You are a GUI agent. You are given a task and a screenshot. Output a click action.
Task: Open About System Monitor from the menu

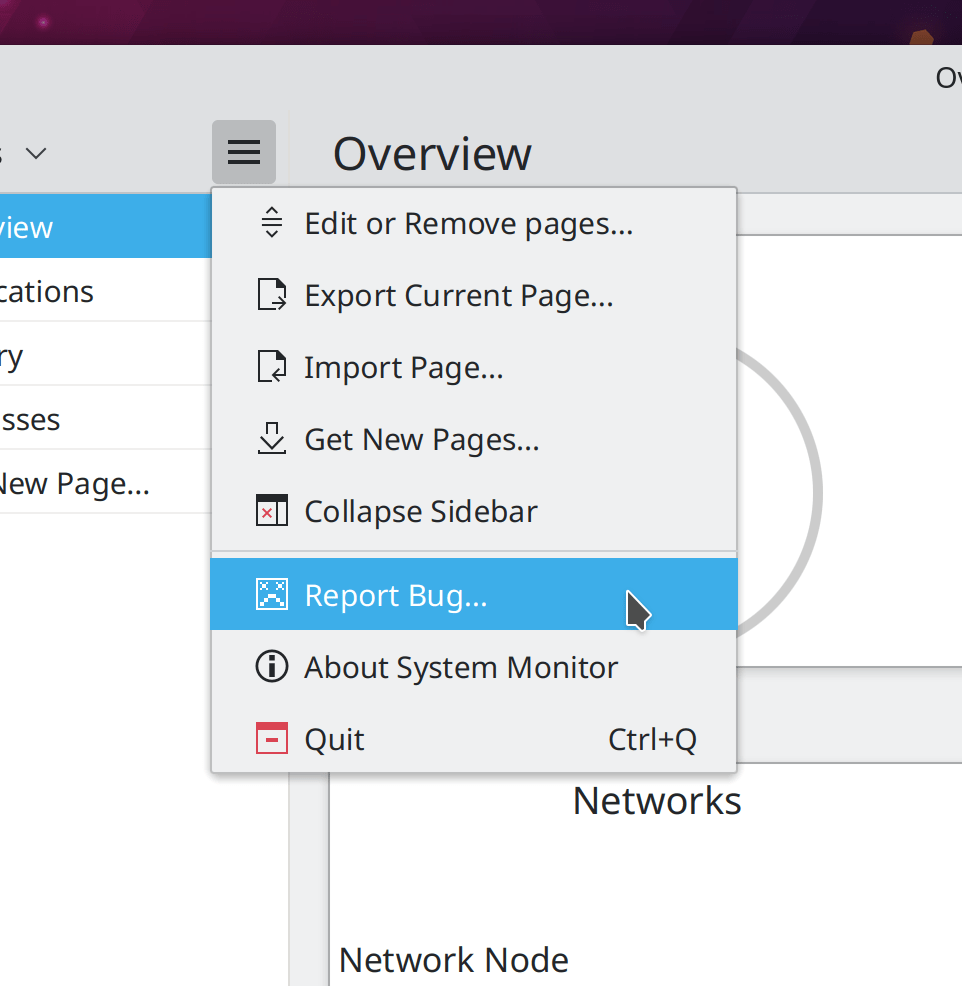point(460,667)
